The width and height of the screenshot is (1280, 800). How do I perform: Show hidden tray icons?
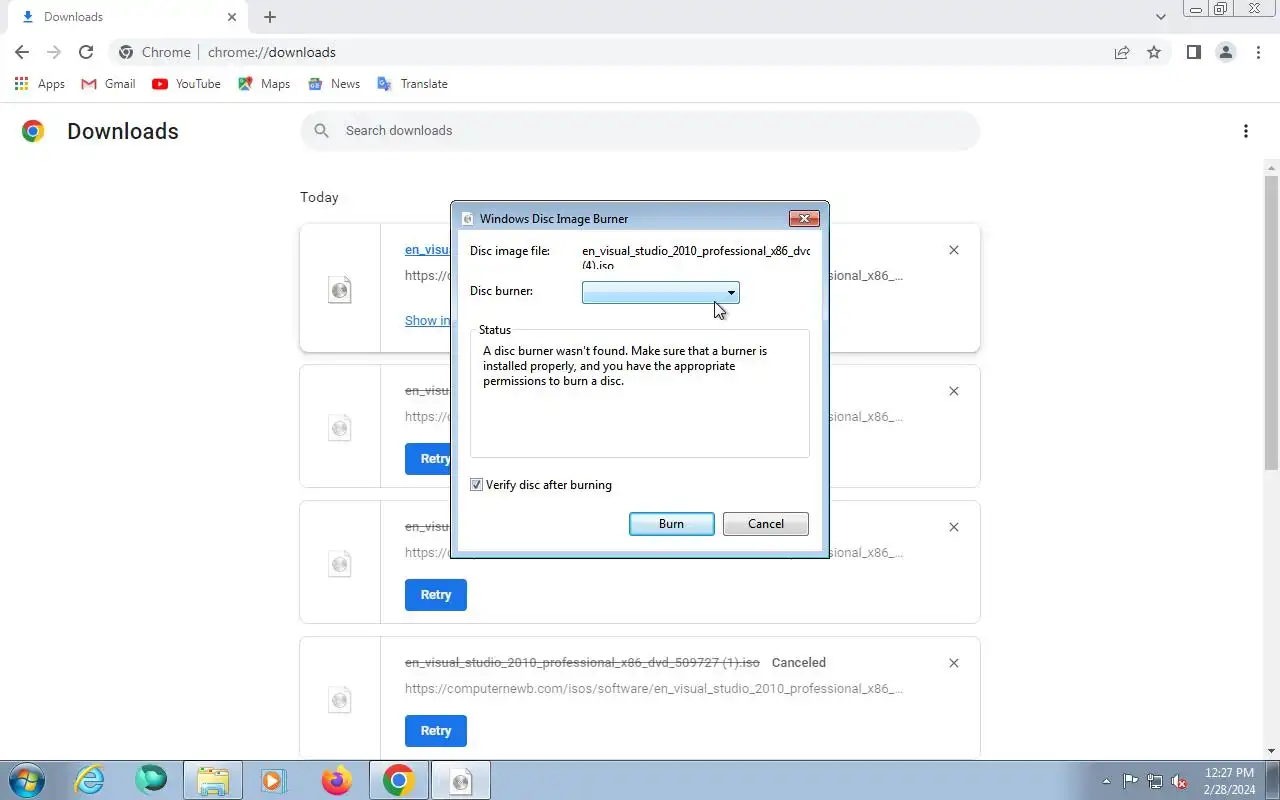(1106, 781)
